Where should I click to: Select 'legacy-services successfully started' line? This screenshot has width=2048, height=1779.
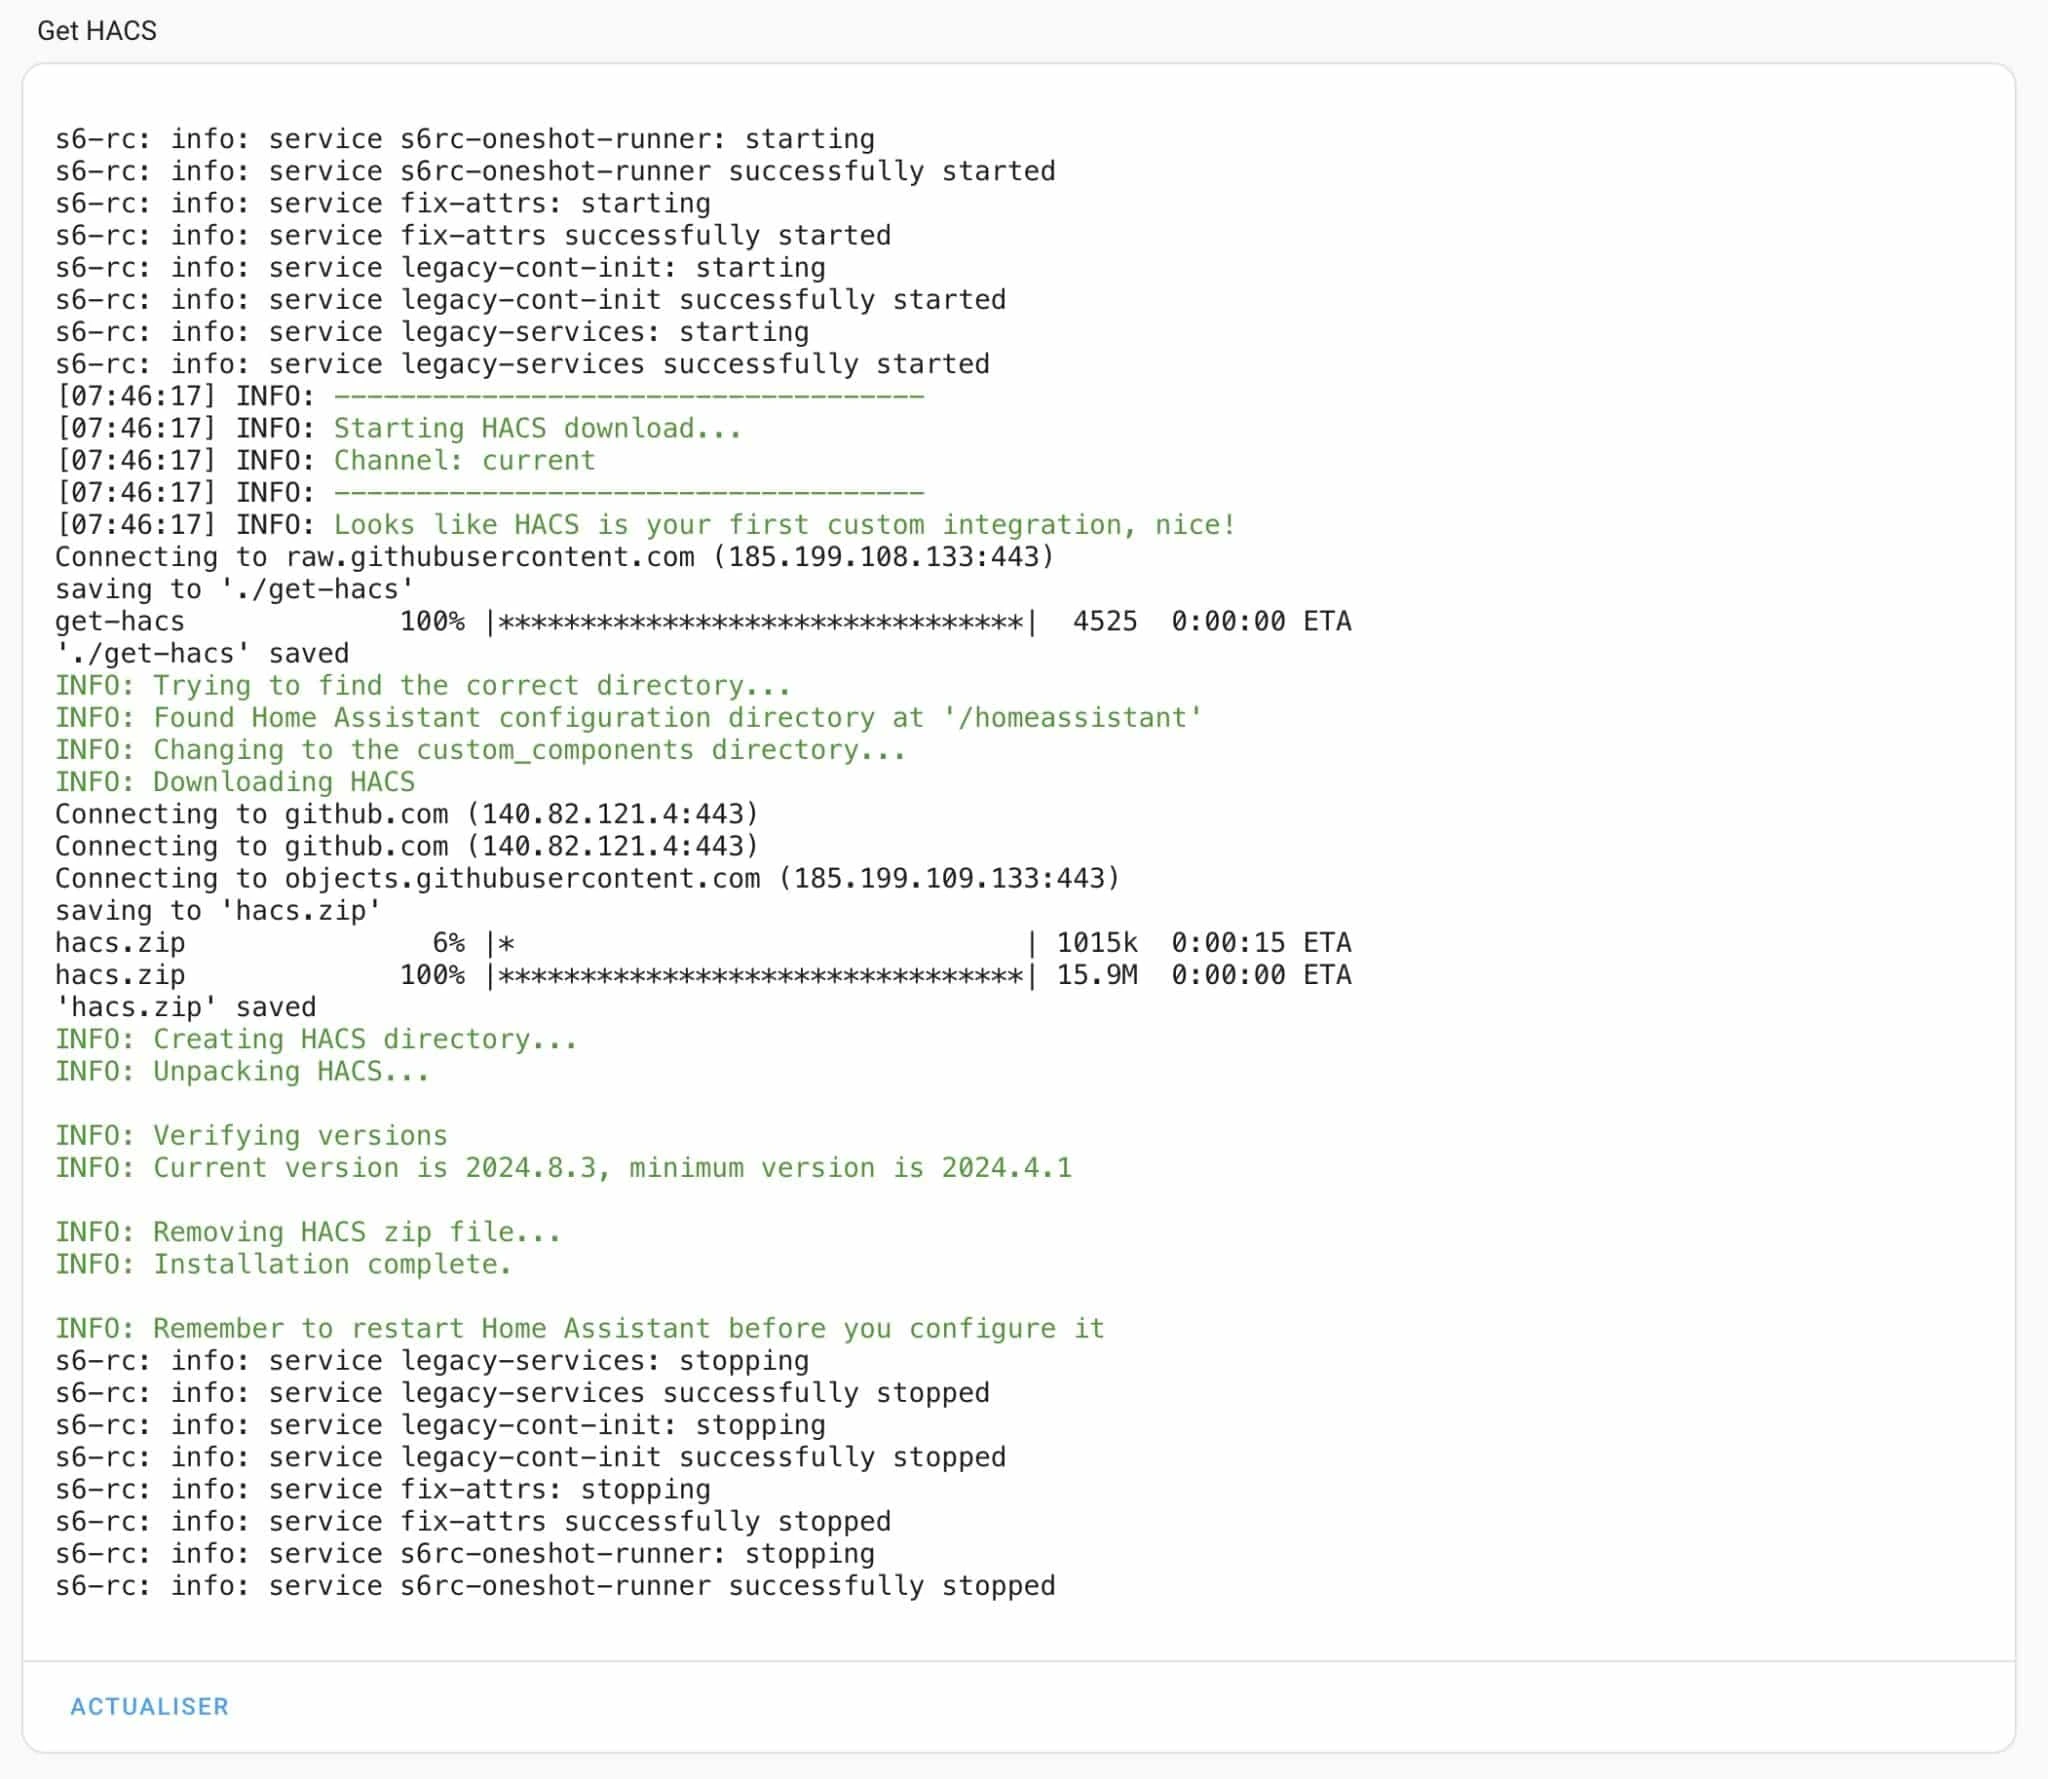pyautogui.click(x=522, y=364)
